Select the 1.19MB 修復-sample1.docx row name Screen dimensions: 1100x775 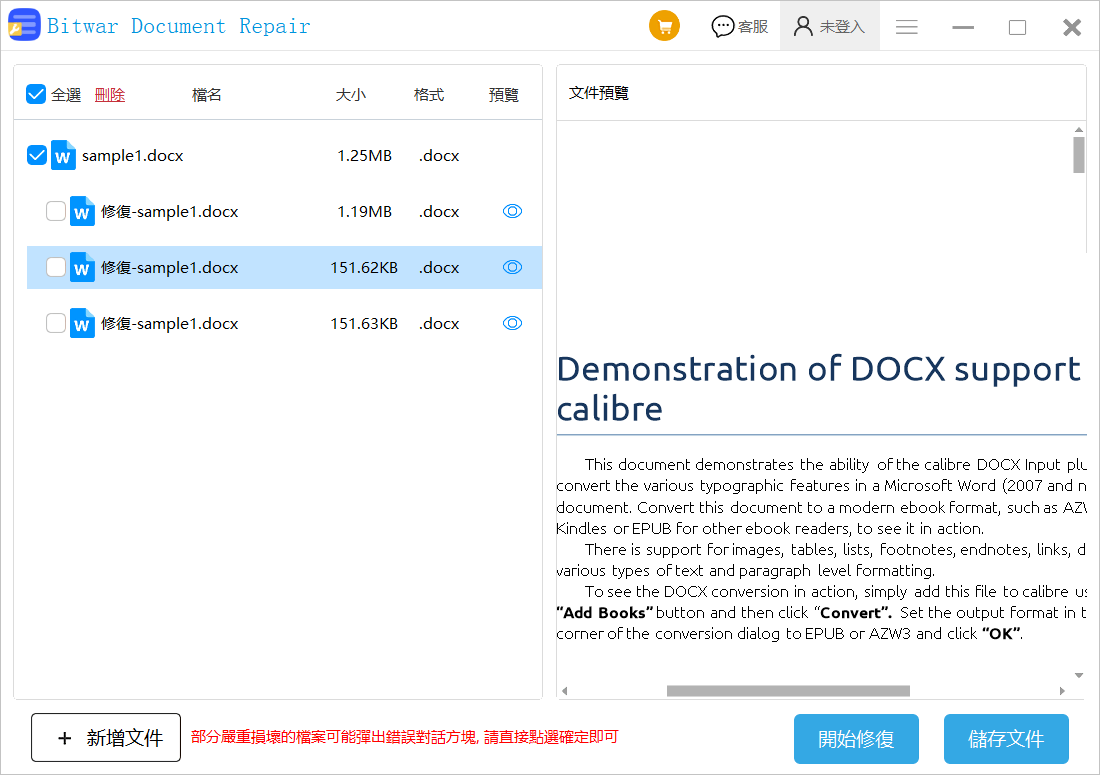point(170,211)
